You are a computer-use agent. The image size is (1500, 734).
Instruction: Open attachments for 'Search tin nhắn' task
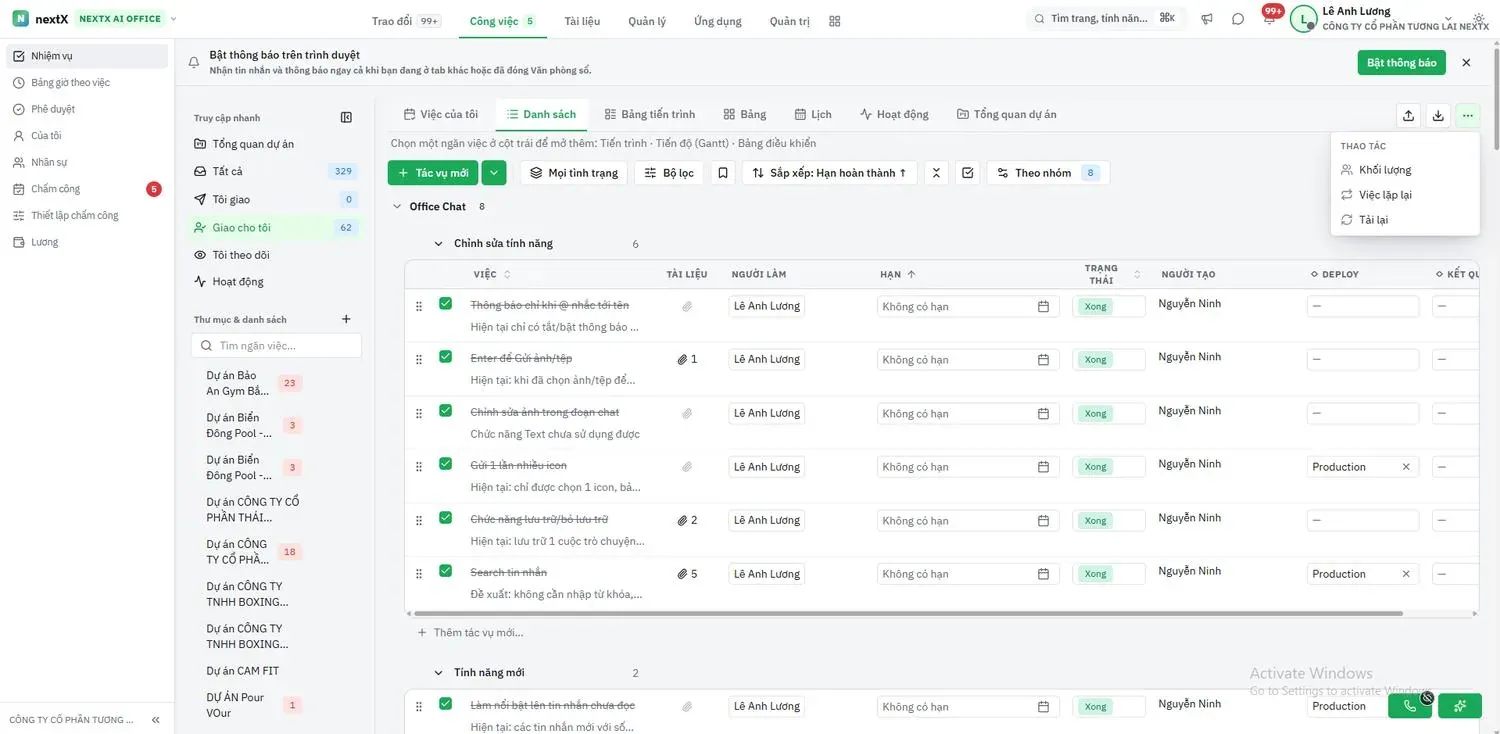pyautogui.click(x=687, y=574)
